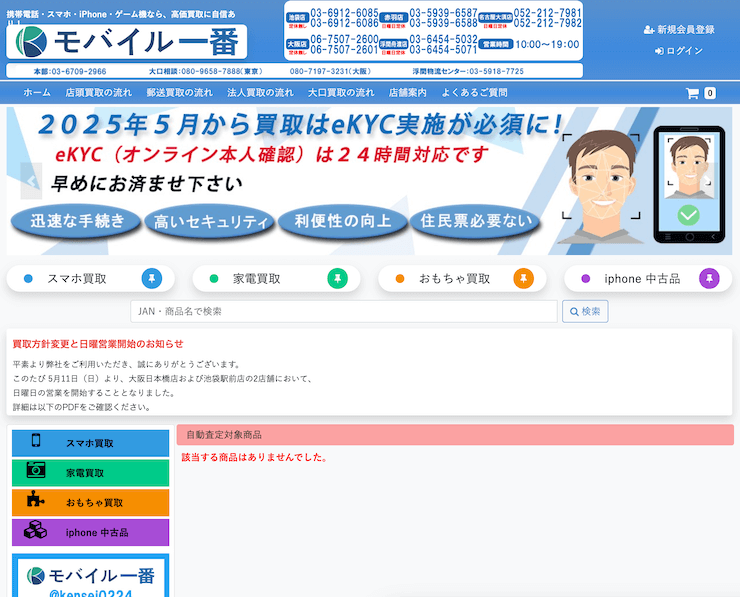Click the camera icon in sidebar 家電買取
This screenshot has height=597, width=740.
point(36,470)
